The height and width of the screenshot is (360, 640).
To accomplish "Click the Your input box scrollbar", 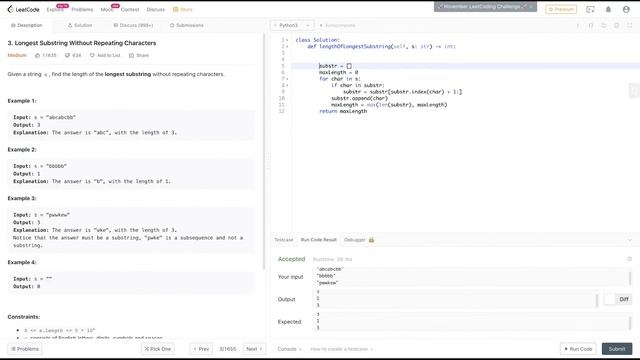I will pos(630,278).
